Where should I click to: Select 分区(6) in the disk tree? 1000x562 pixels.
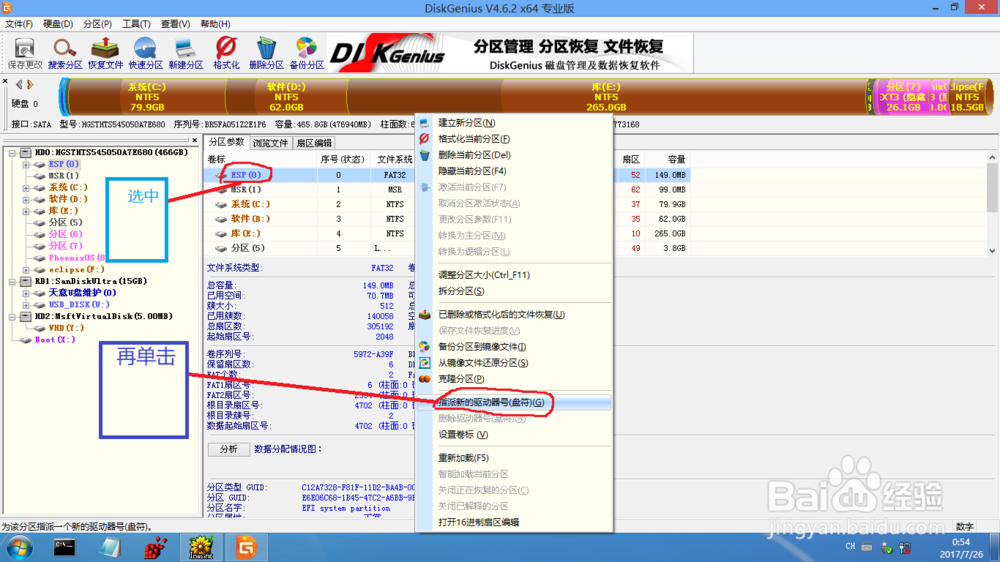coord(65,234)
